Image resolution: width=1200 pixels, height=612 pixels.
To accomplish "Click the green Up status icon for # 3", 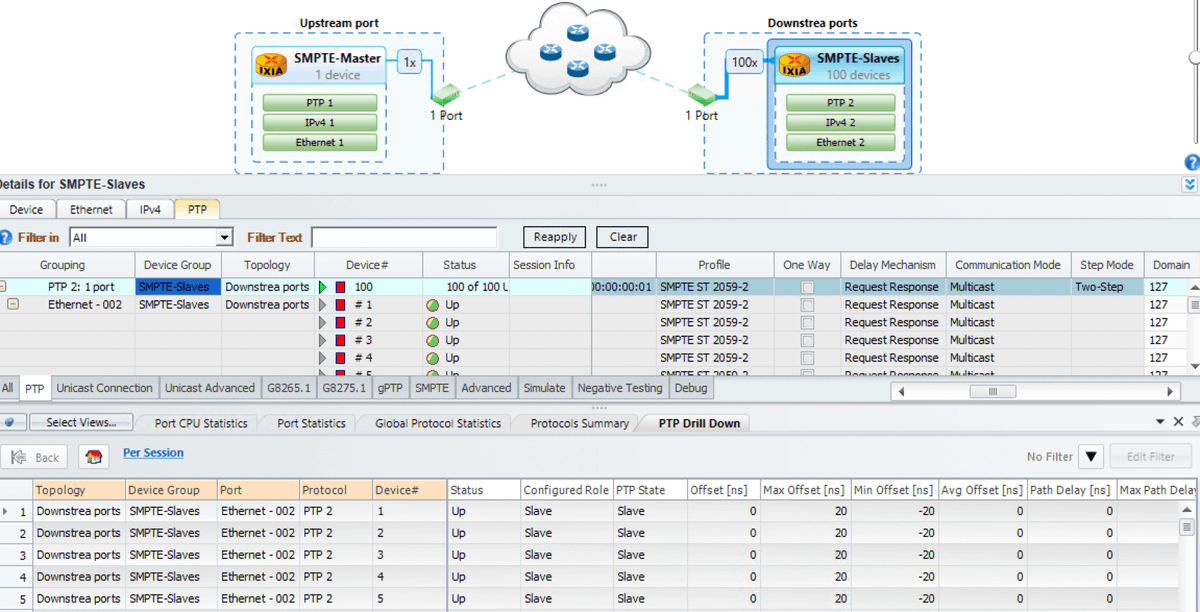I will pyautogui.click(x=433, y=340).
